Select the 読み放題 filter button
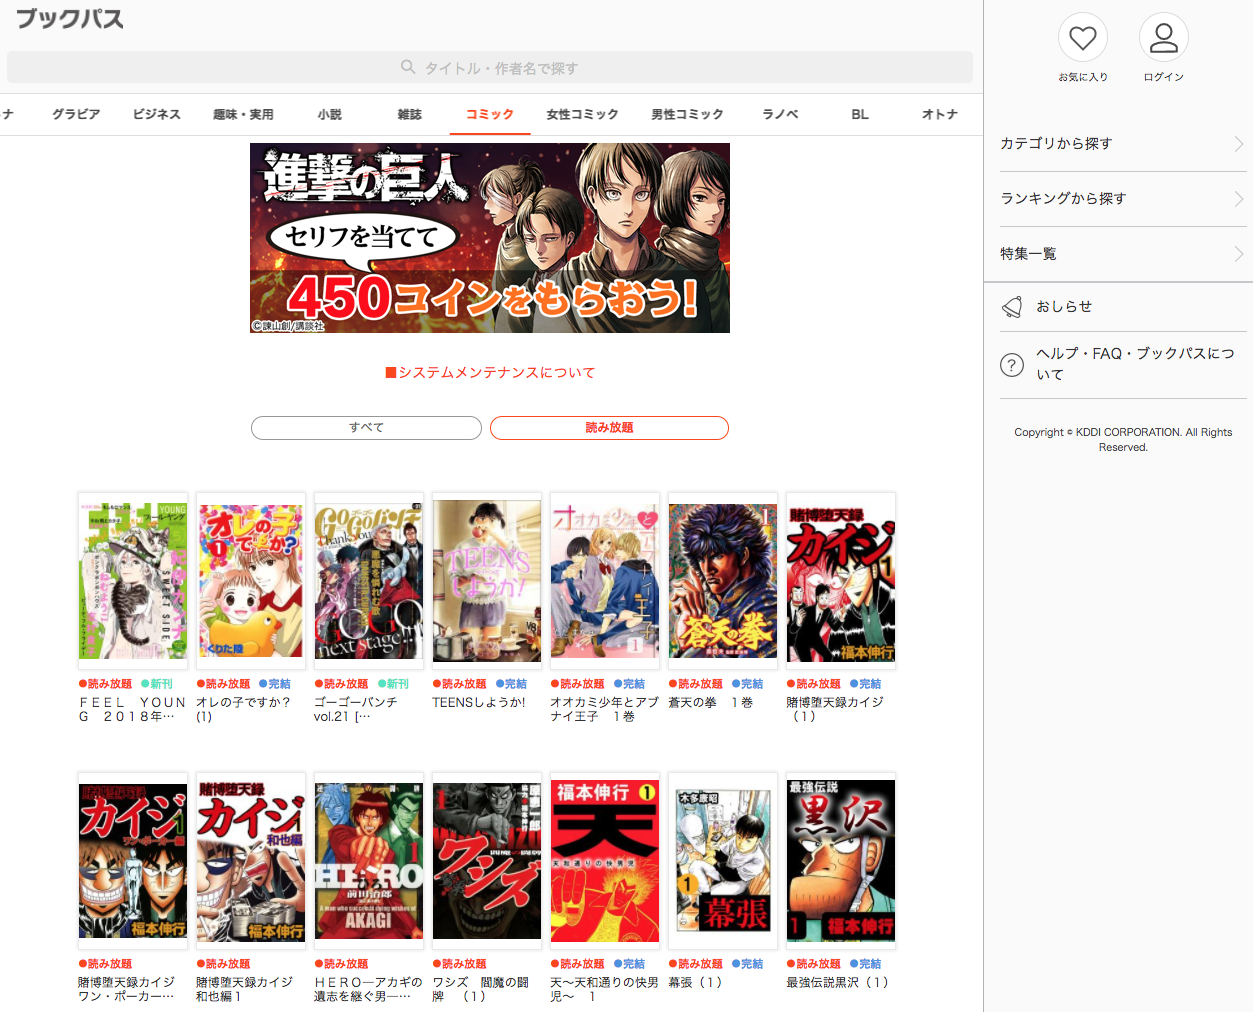The height and width of the screenshot is (1012, 1253). [609, 428]
